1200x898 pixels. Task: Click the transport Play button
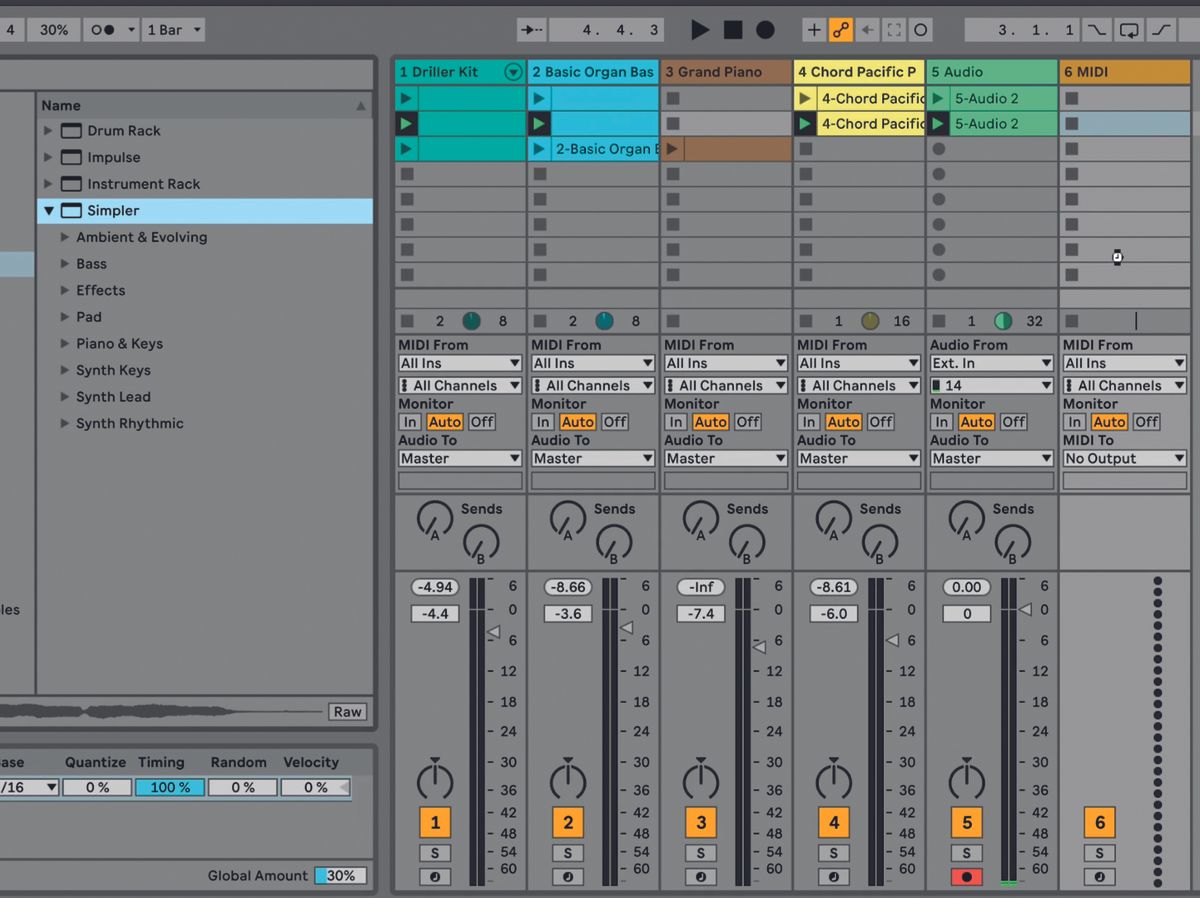point(700,30)
